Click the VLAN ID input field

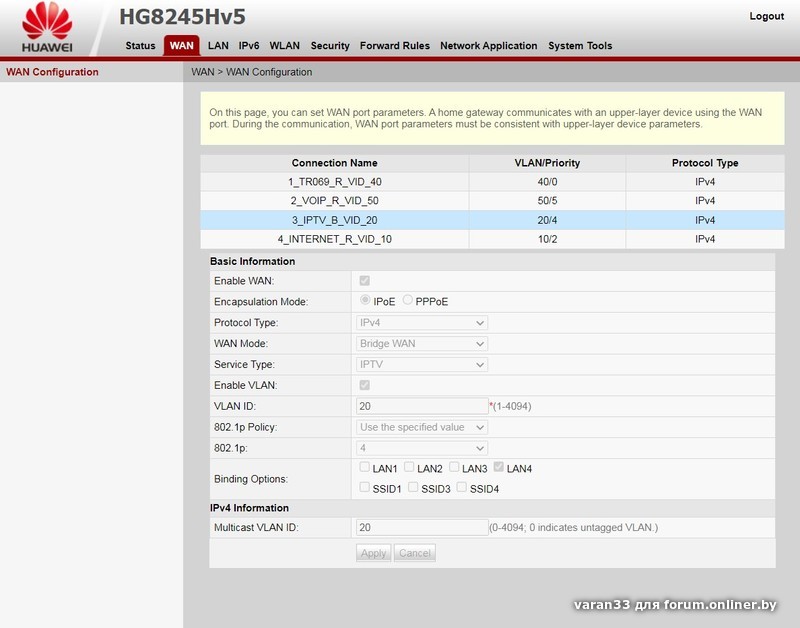coord(422,406)
